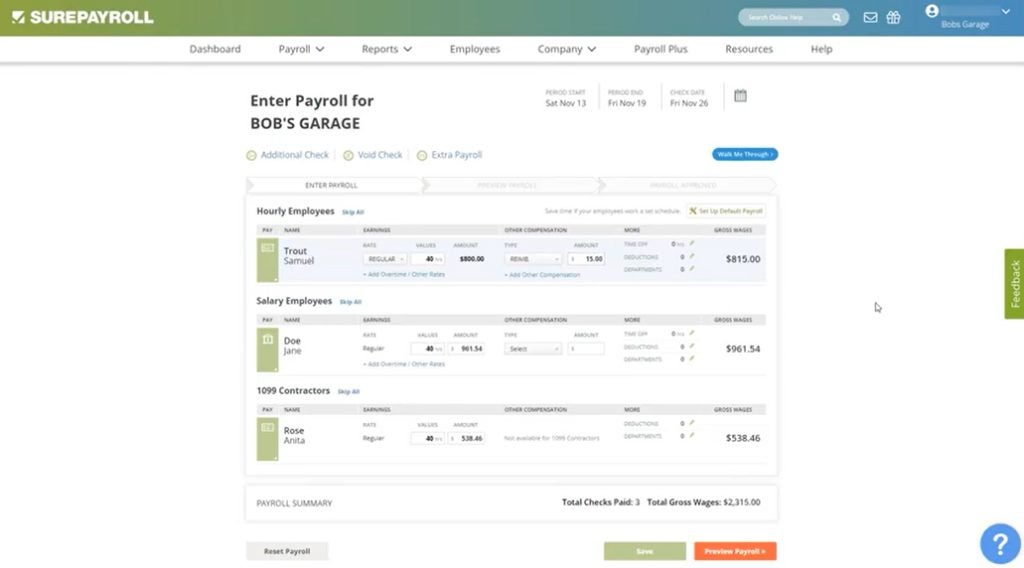
Task: Open the Payroll Plus menu item
Action: point(661,49)
